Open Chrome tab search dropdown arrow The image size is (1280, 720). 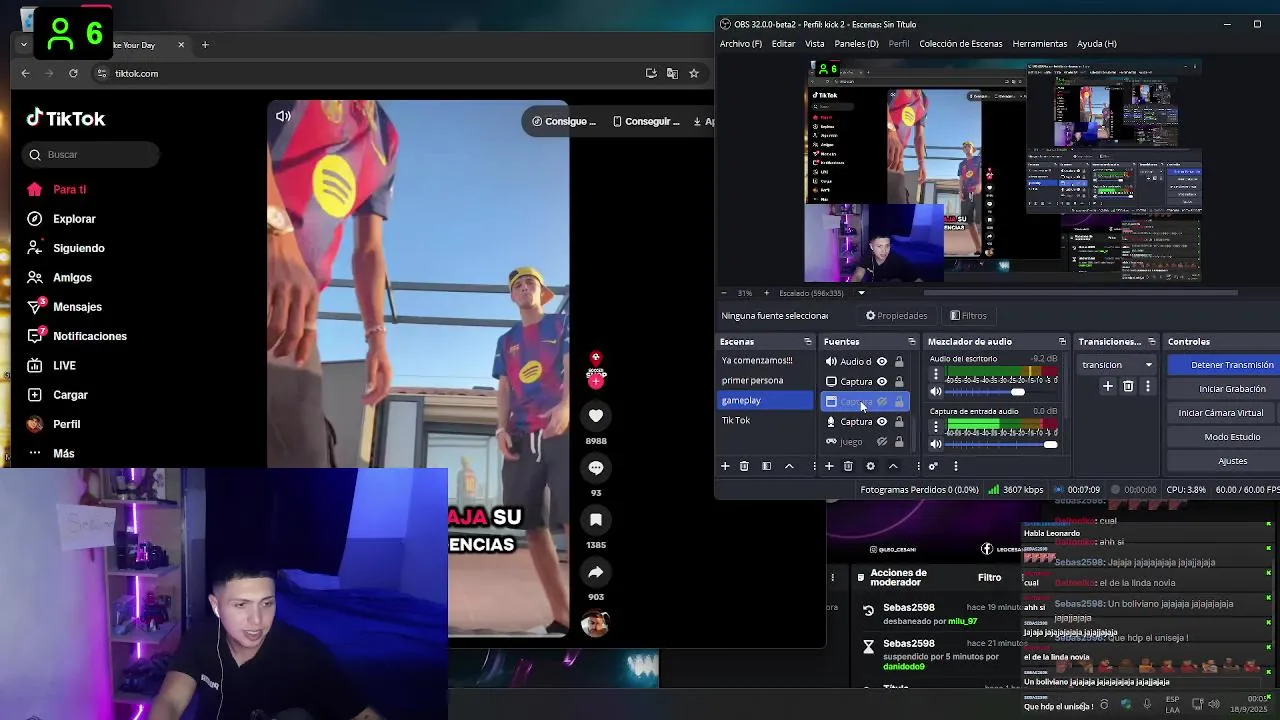pyautogui.click(x=24, y=45)
